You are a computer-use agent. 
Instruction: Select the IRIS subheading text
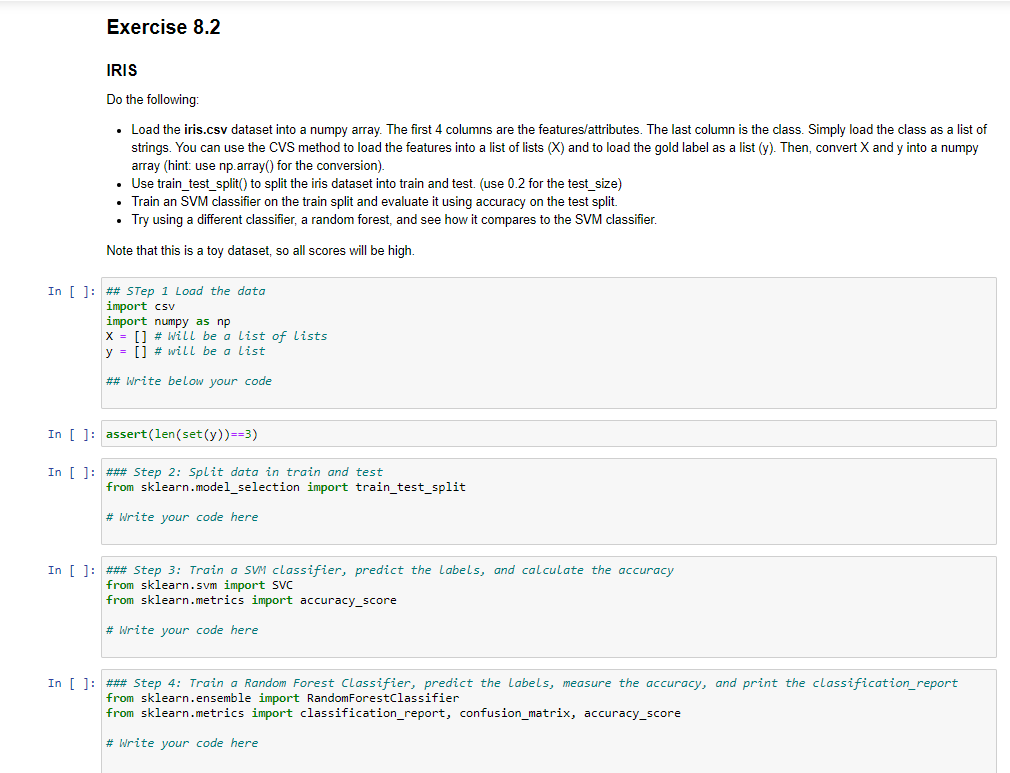coord(120,71)
